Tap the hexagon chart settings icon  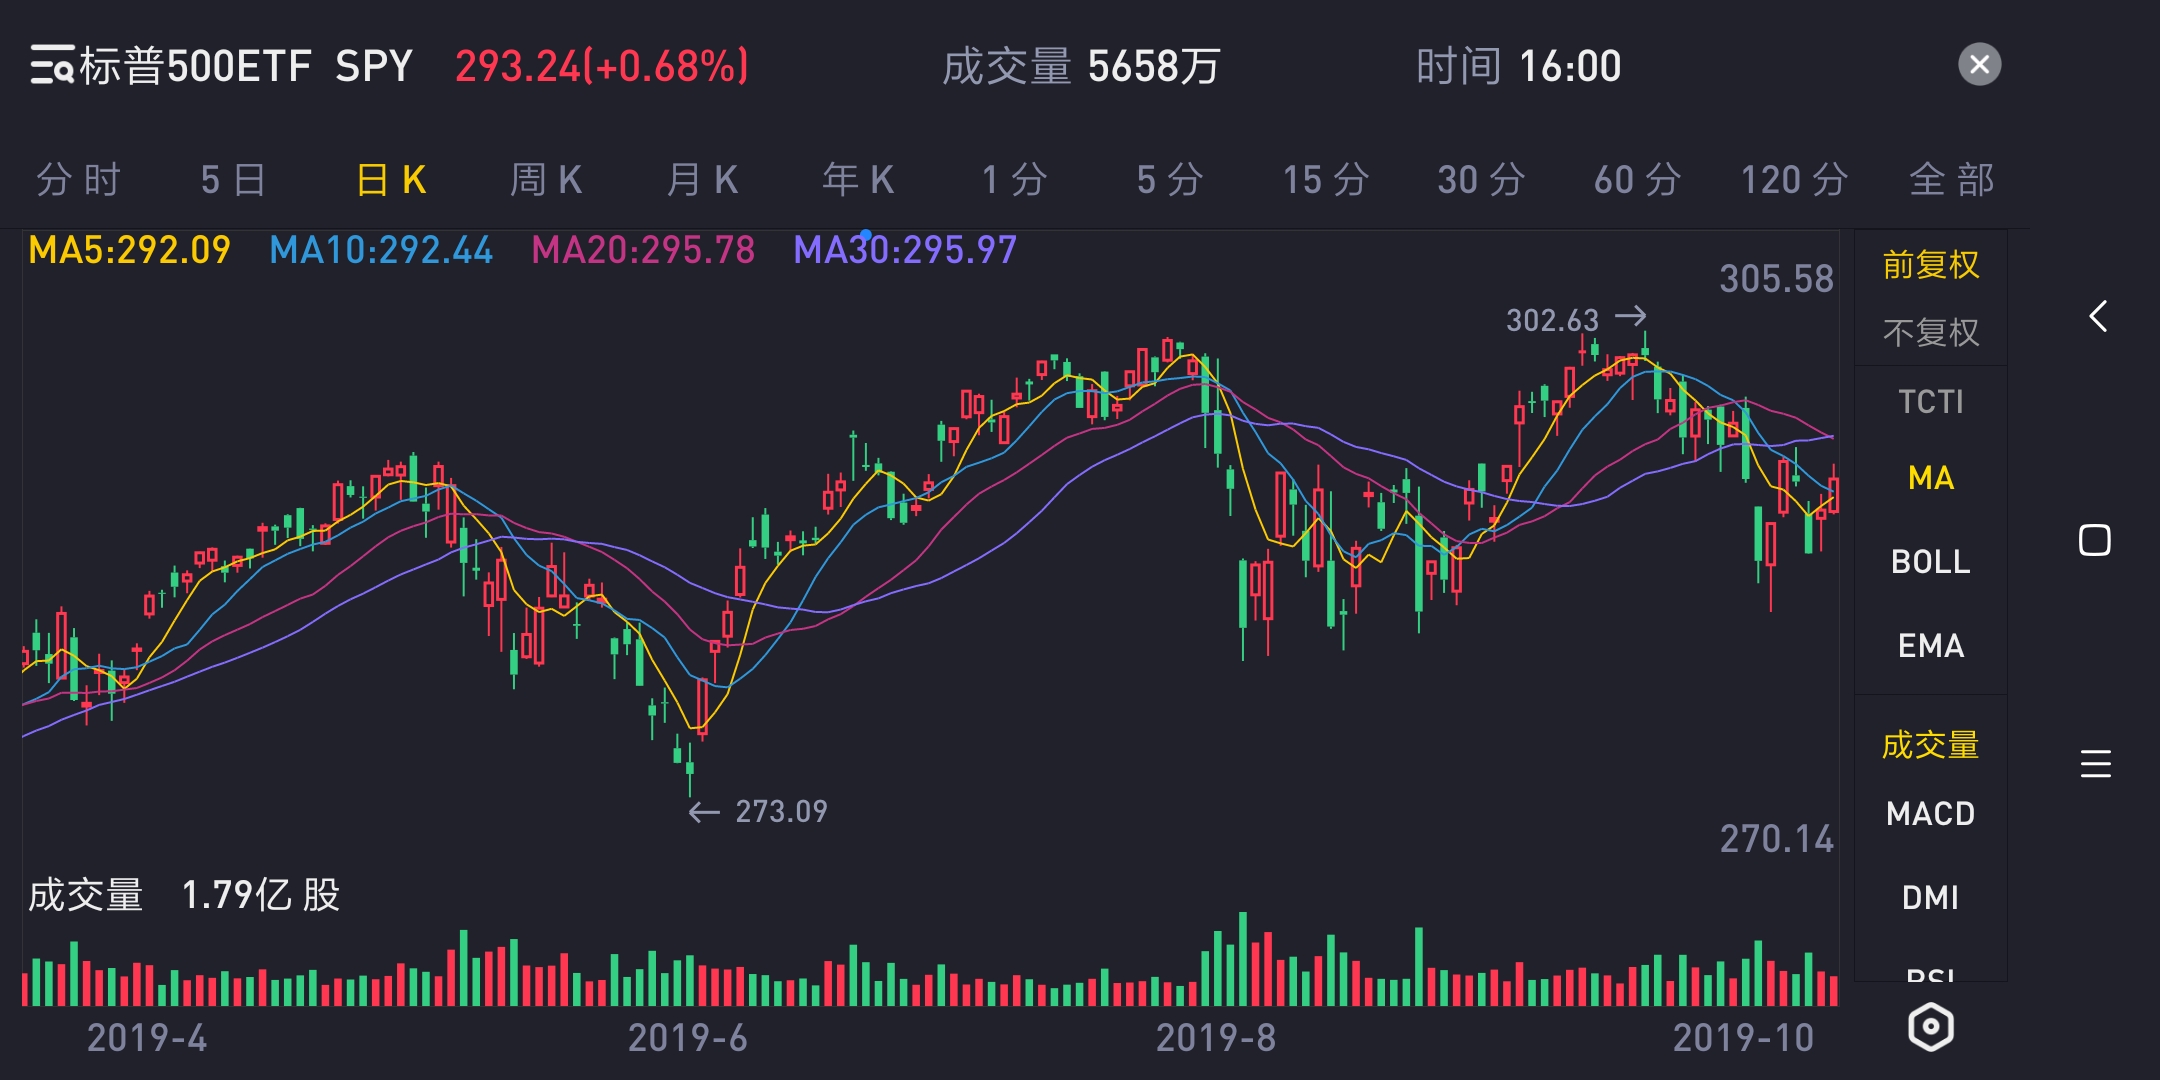[x=1930, y=1027]
